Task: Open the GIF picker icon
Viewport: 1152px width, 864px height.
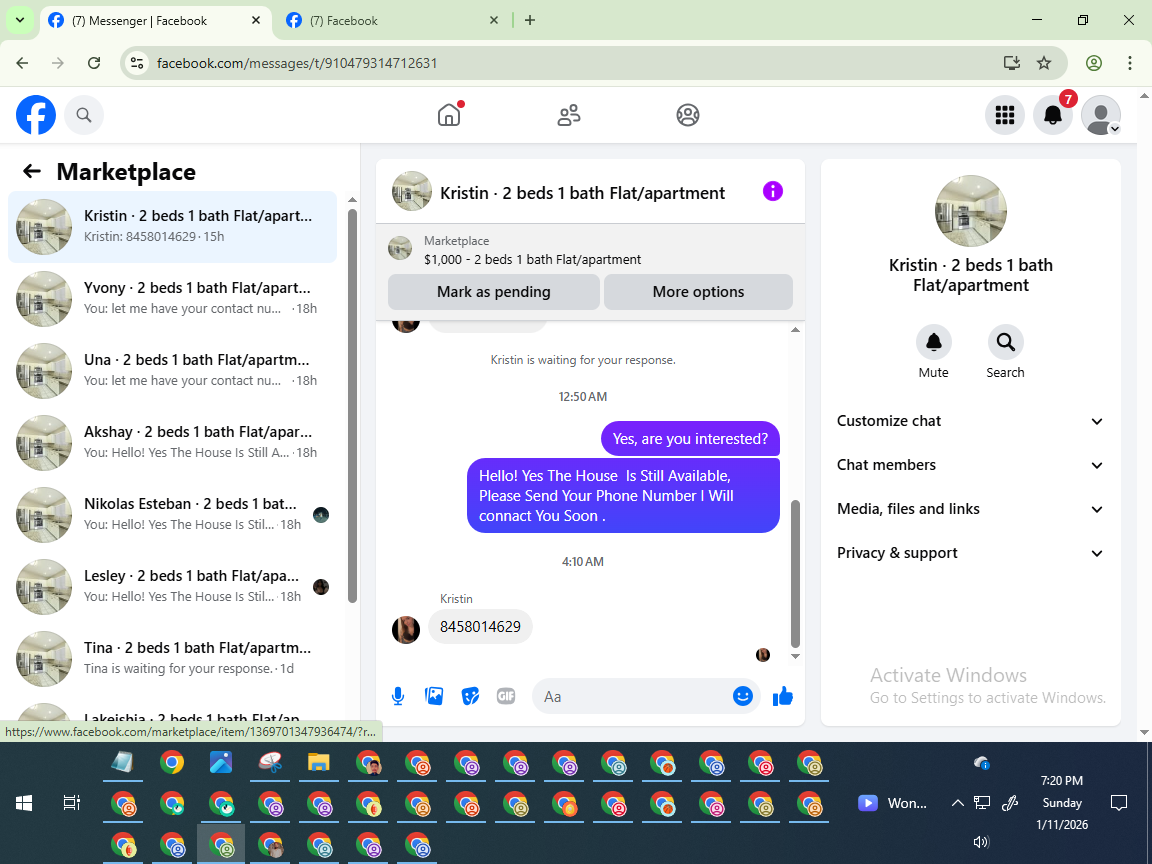Action: pos(505,696)
